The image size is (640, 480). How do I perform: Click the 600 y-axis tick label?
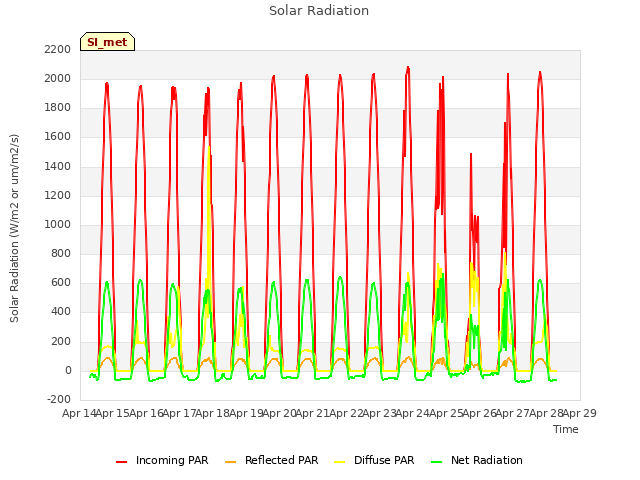[x=61, y=282]
